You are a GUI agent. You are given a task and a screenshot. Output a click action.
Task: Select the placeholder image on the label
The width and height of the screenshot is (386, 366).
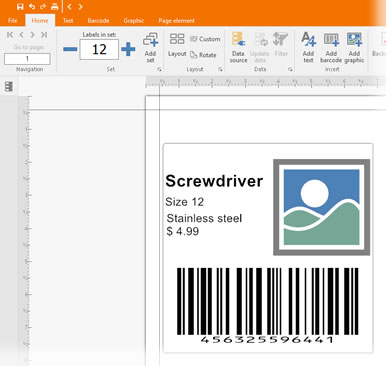[x=322, y=207]
